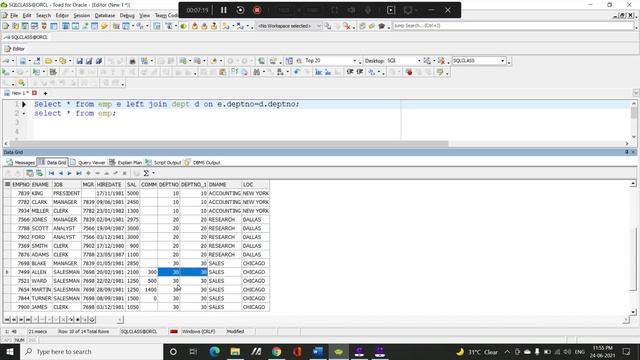Switch to the Script Output tab
This screenshot has height=360, width=640.
(x=163, y=162)
